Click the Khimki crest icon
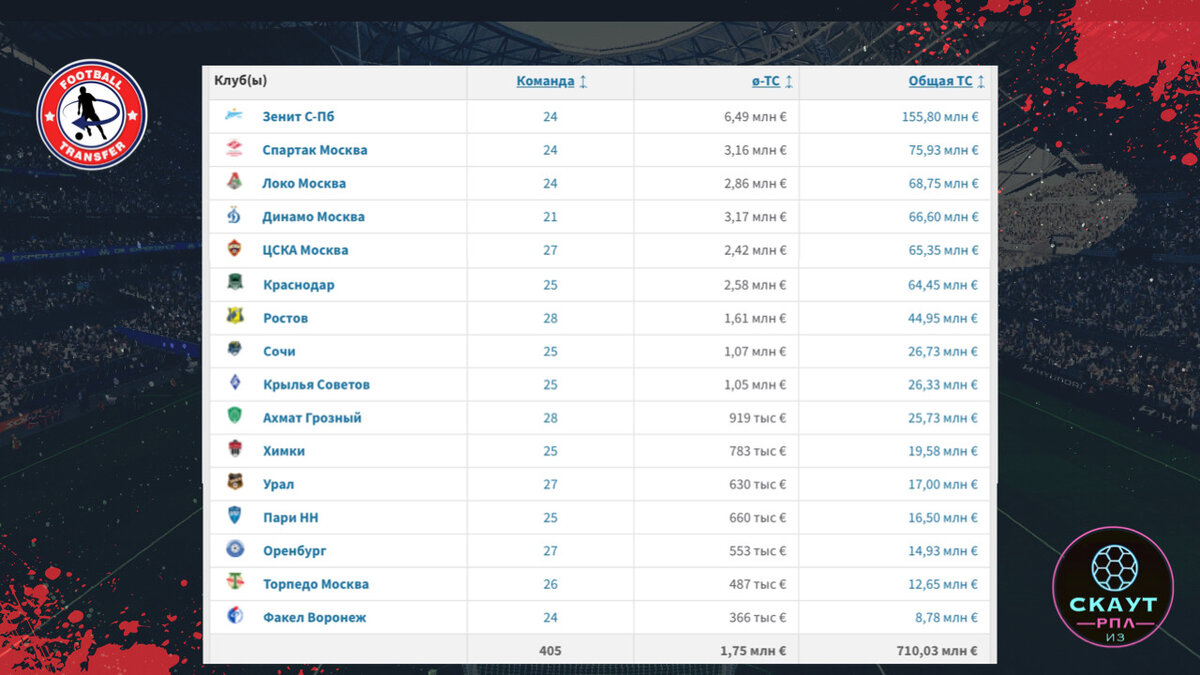Image resolution: width=1200 pixels, height=675 pixels. coord(234,450)
